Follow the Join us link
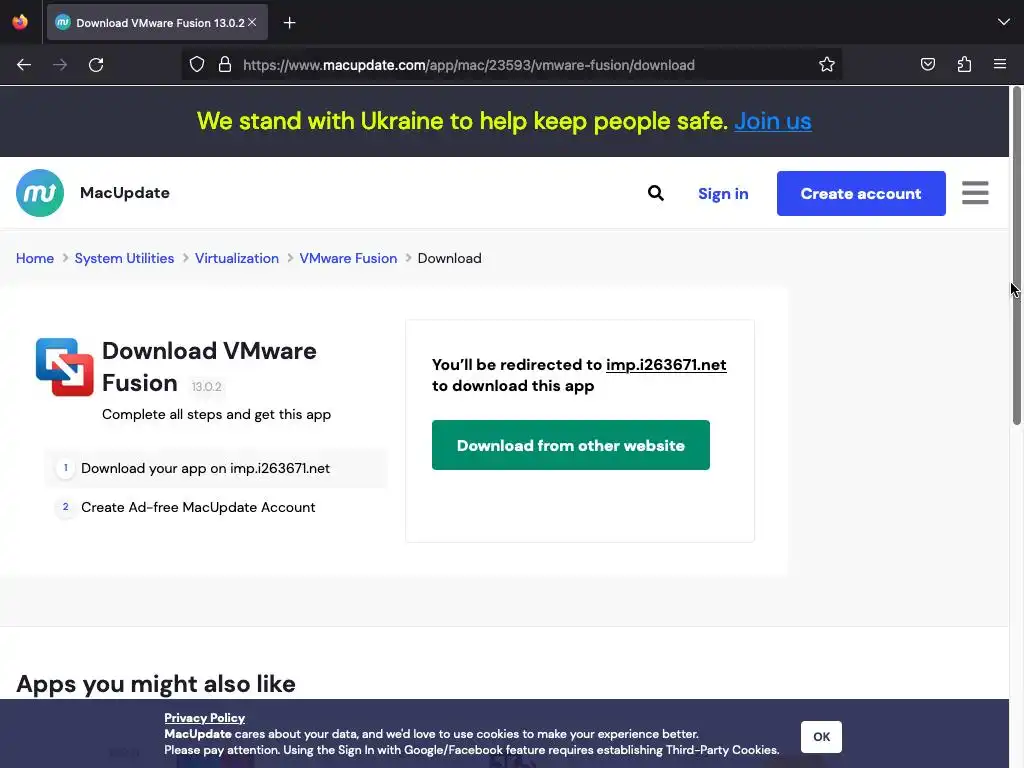Screen dimensions: 1024x768 773,121
